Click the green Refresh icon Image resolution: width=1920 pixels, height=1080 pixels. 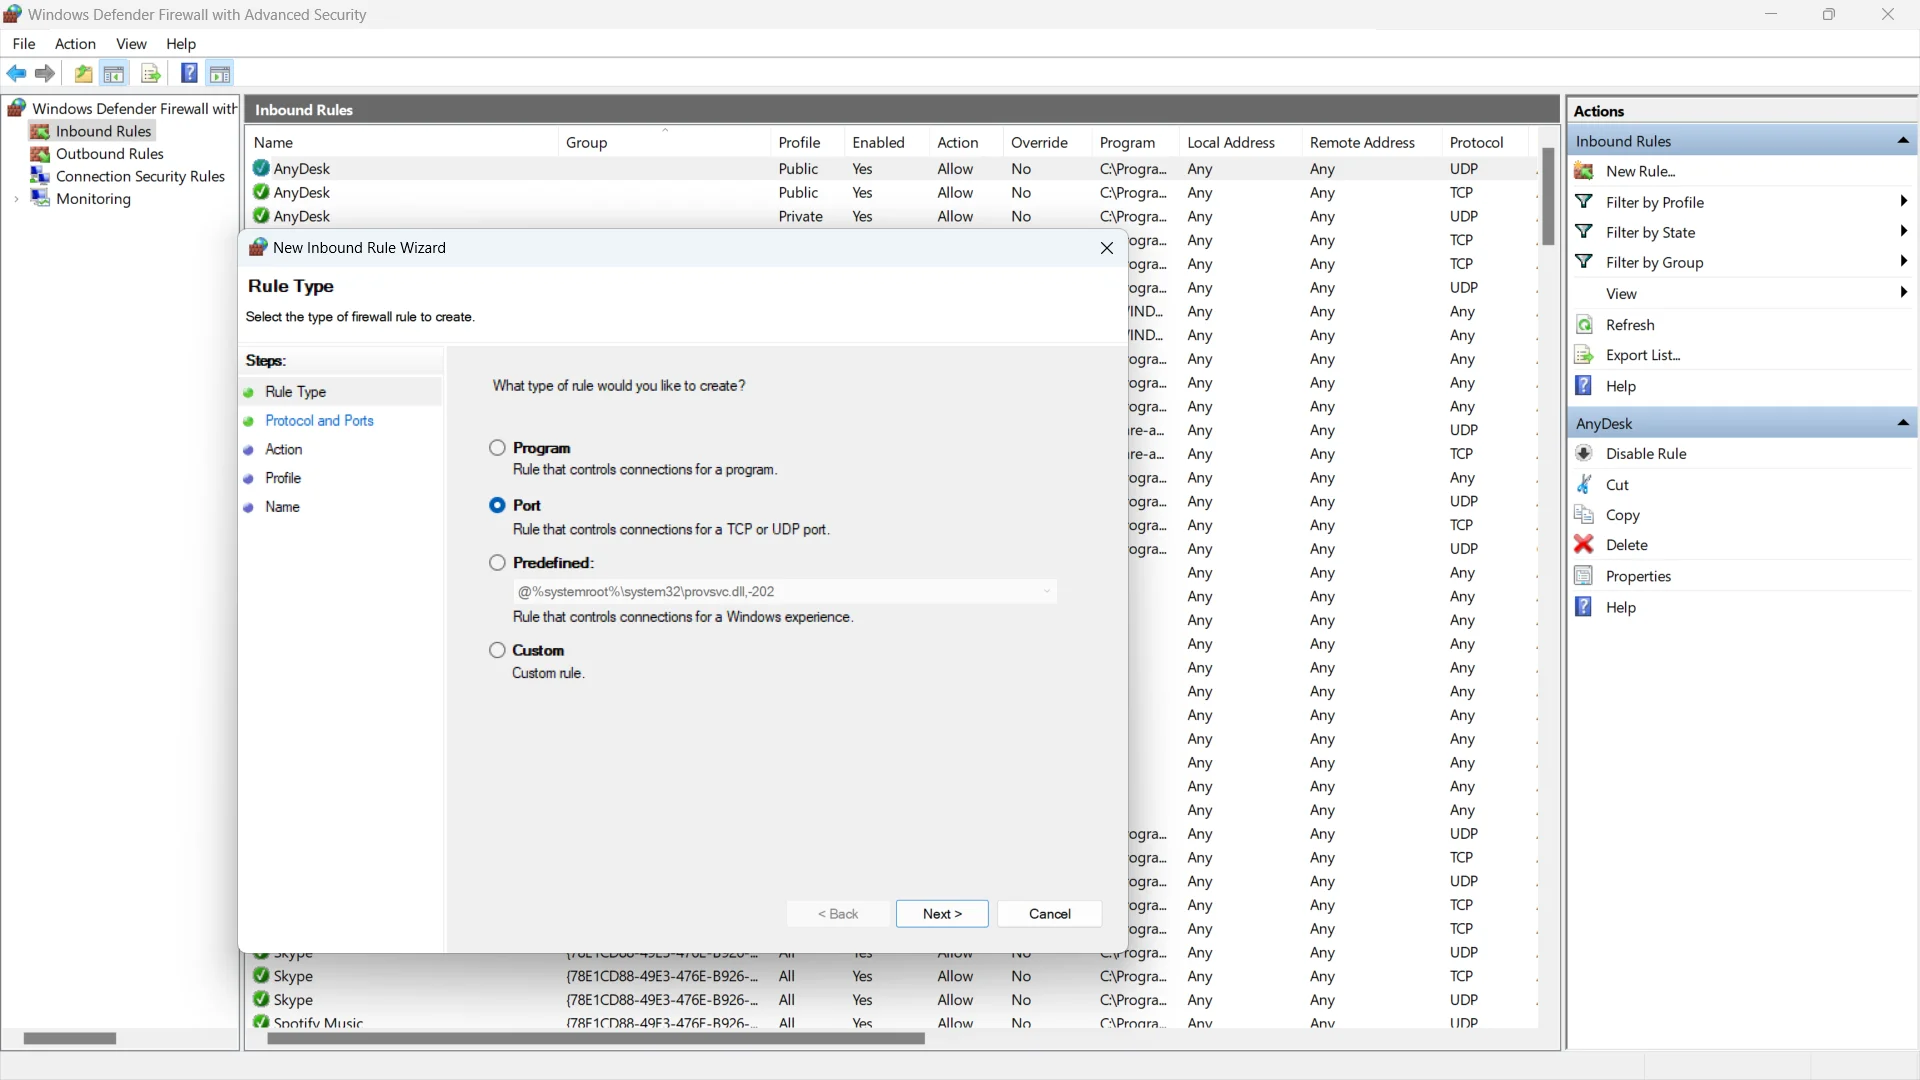pos(1584,325)
